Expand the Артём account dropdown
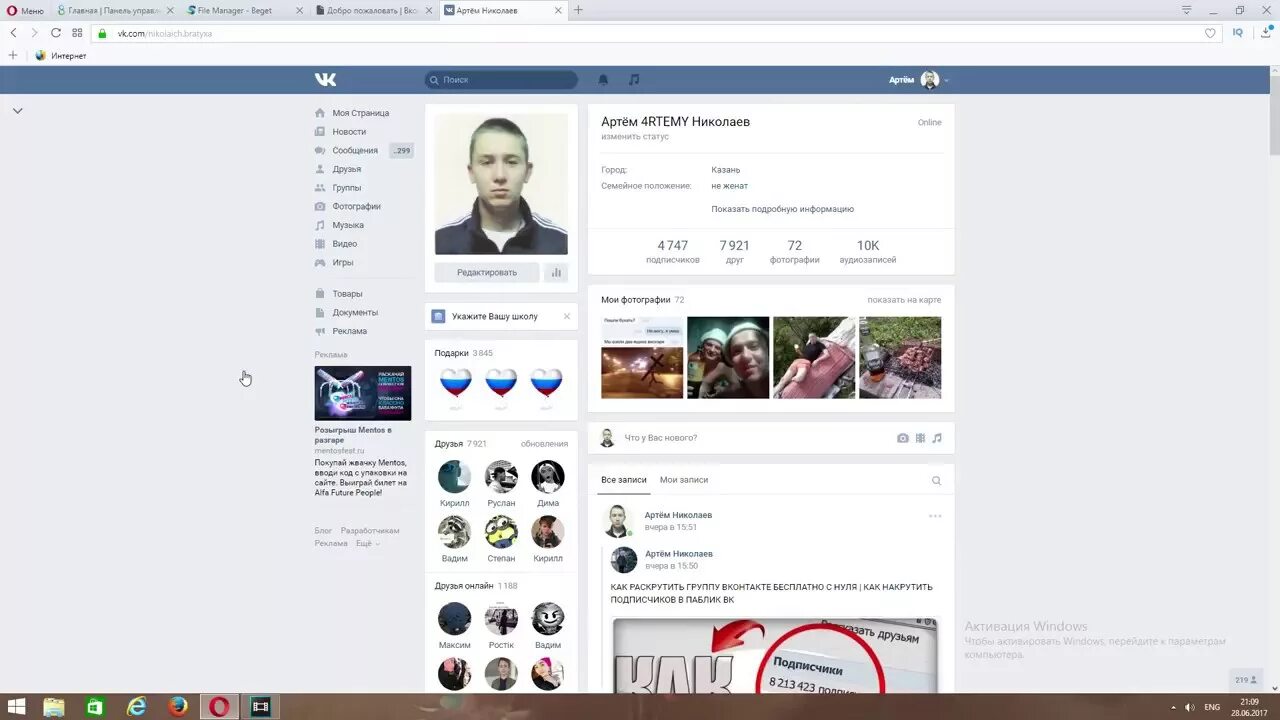This screenshot has width=1280, height=720. pos(919,80)
